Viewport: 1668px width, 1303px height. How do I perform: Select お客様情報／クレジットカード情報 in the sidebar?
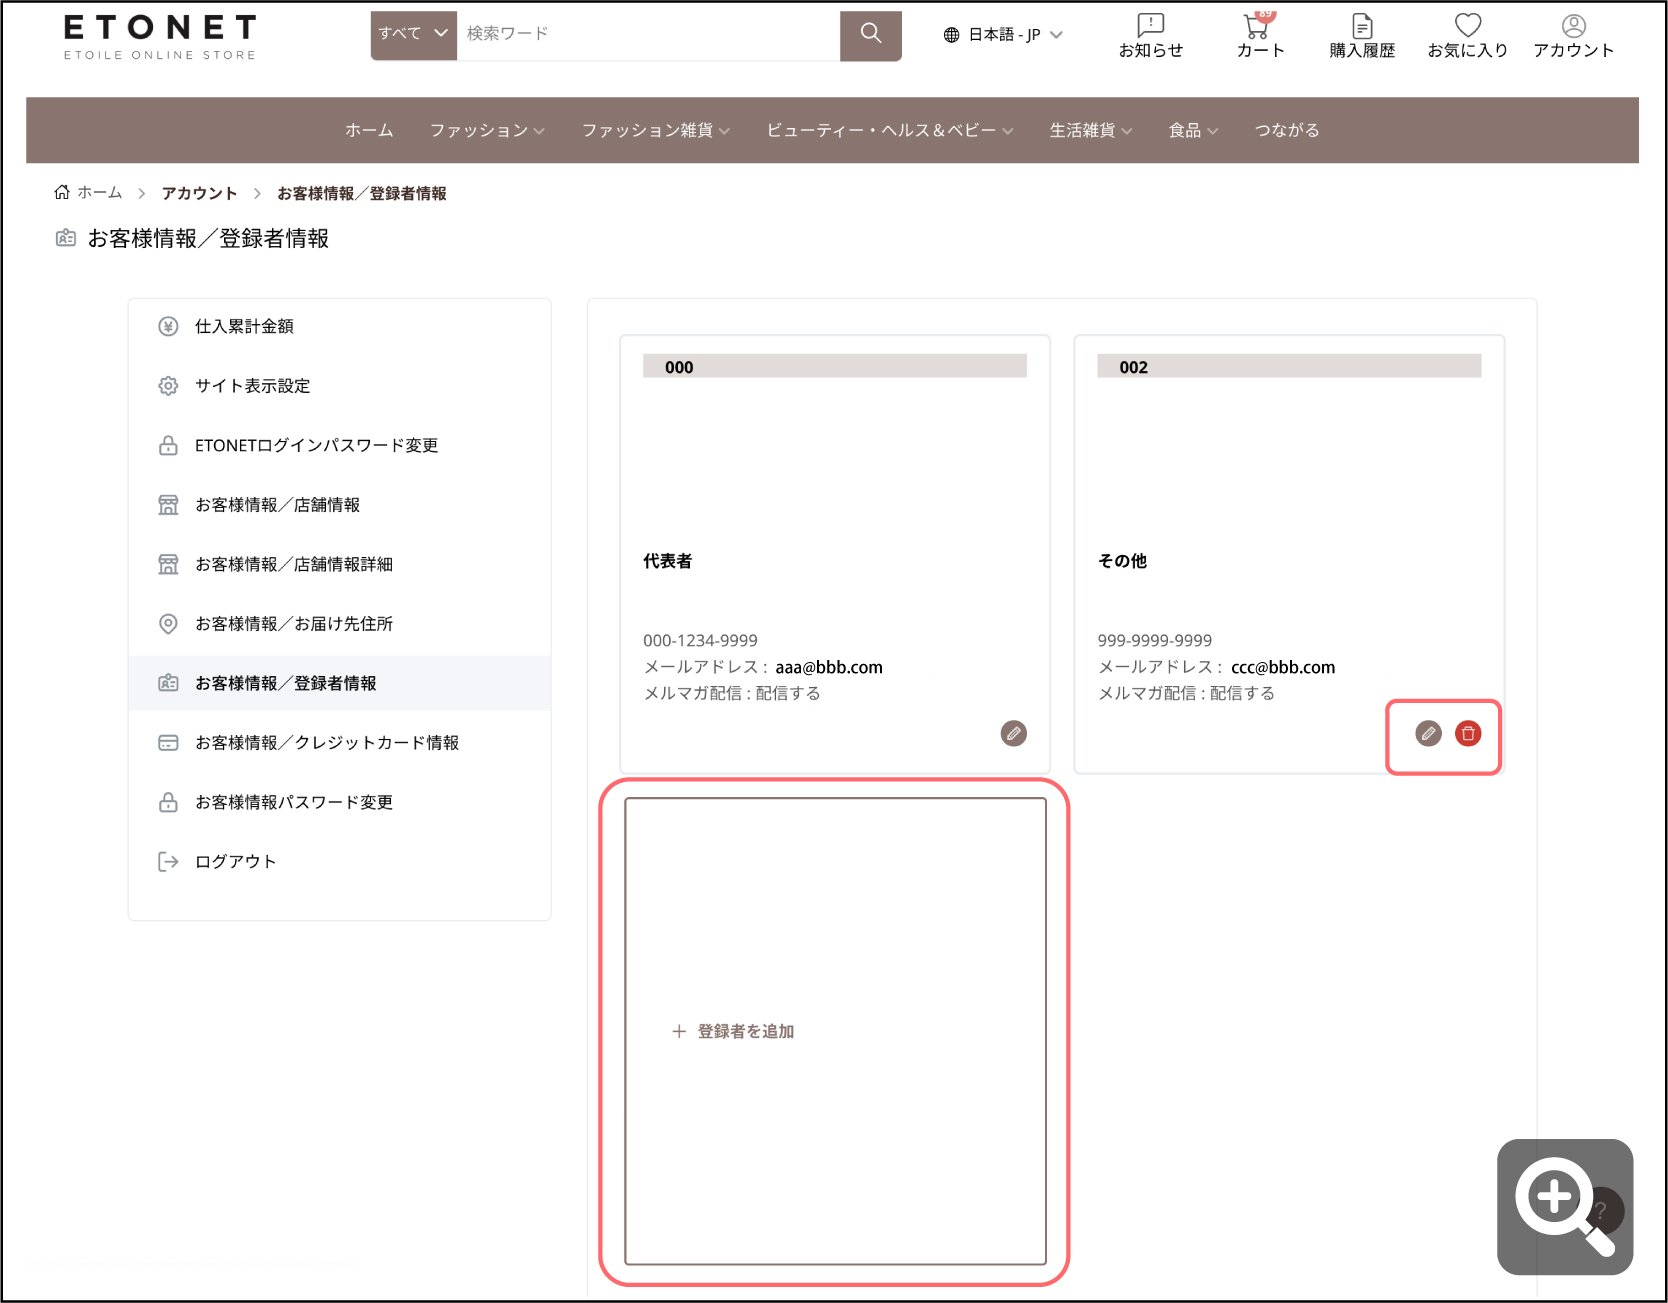(339, 743)
